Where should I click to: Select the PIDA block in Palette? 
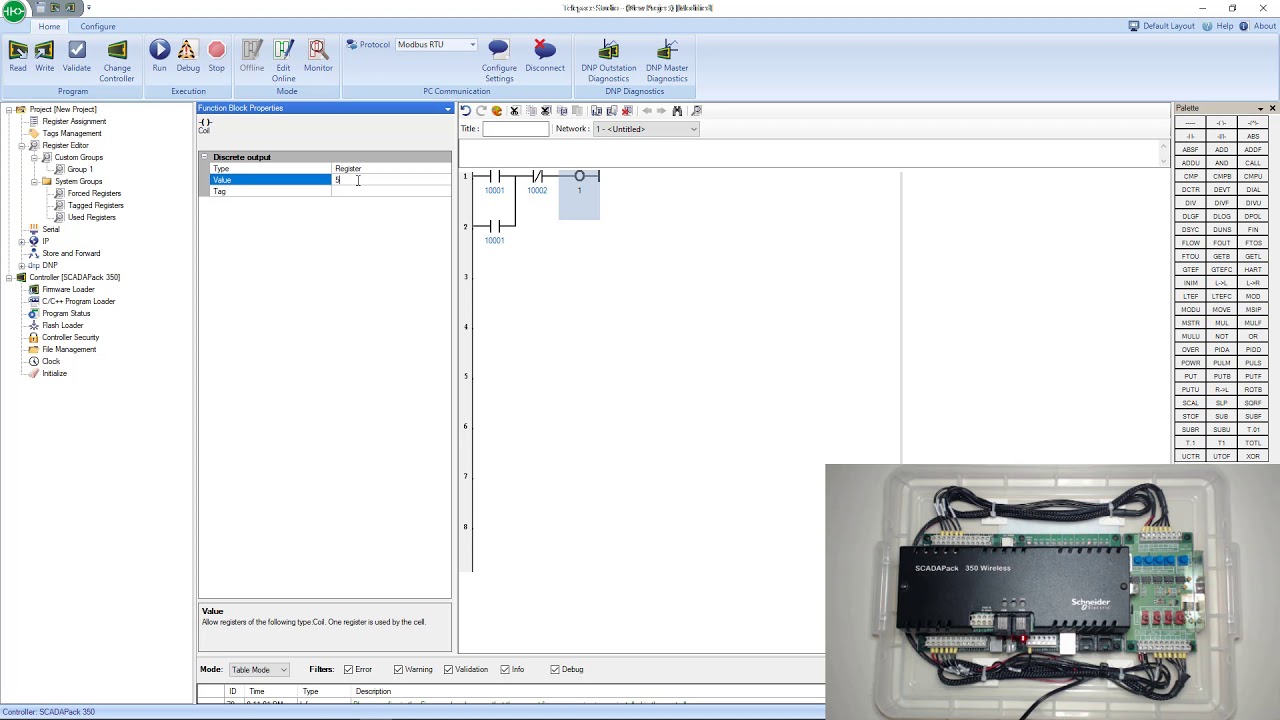[x=1222, y=350]
